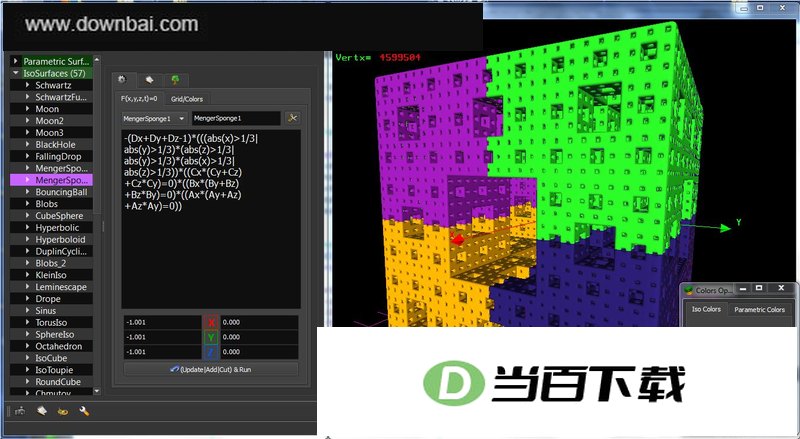Expand the Parametric Surf... tree node
This screenshot has height=439, width=800.
click(15, 61)
